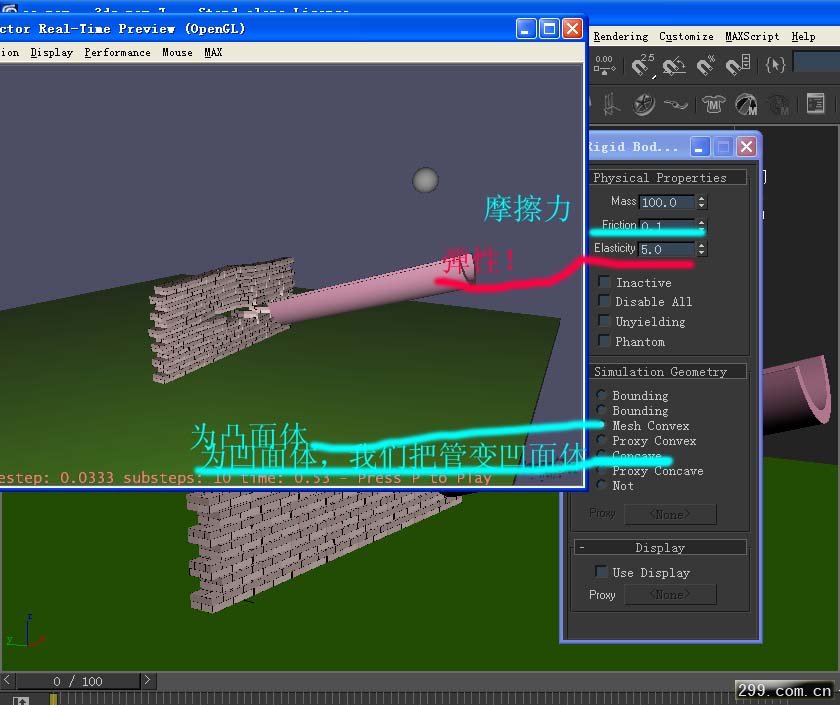
Task: Open the Help menu
Action: 804,36
